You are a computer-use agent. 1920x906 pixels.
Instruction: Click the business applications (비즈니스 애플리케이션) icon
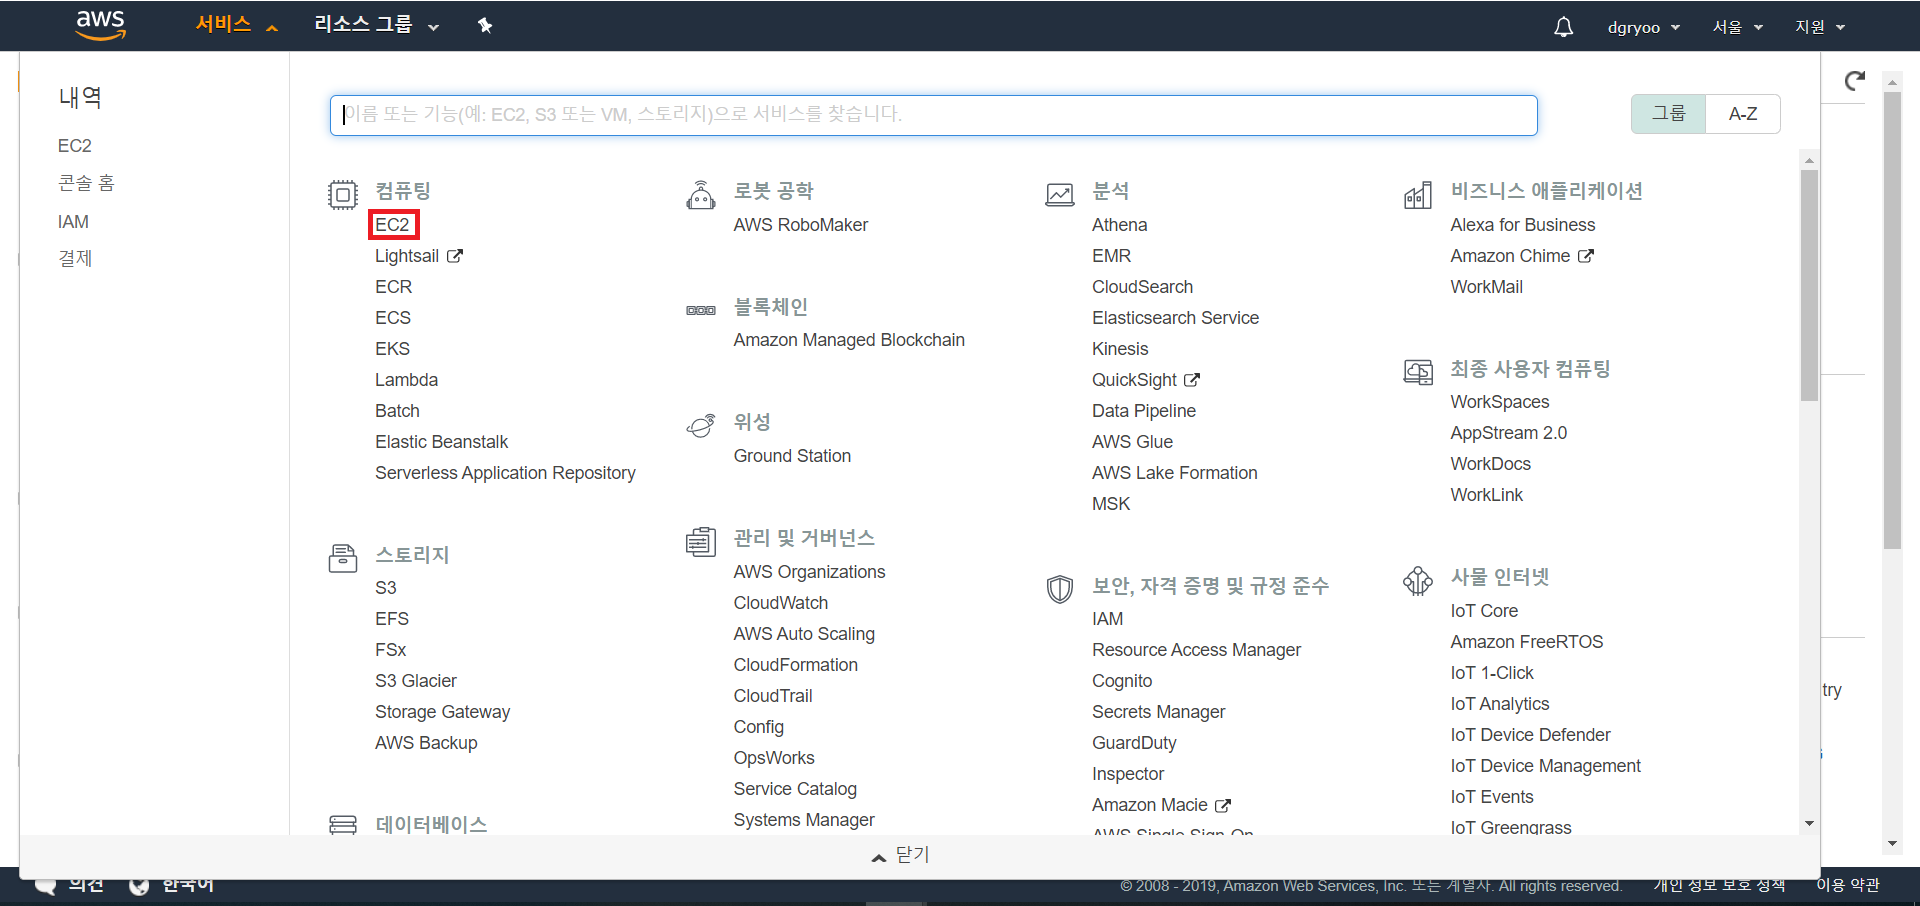[x=1418, y=195]
